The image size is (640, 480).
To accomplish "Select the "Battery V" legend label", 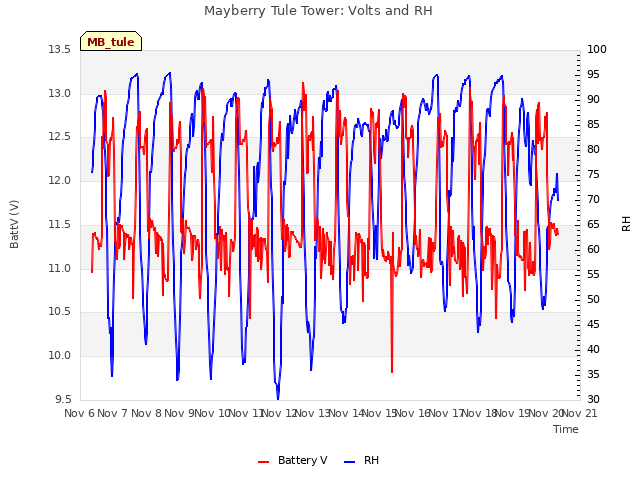I will pyautogui.click(x=302, y=460).
